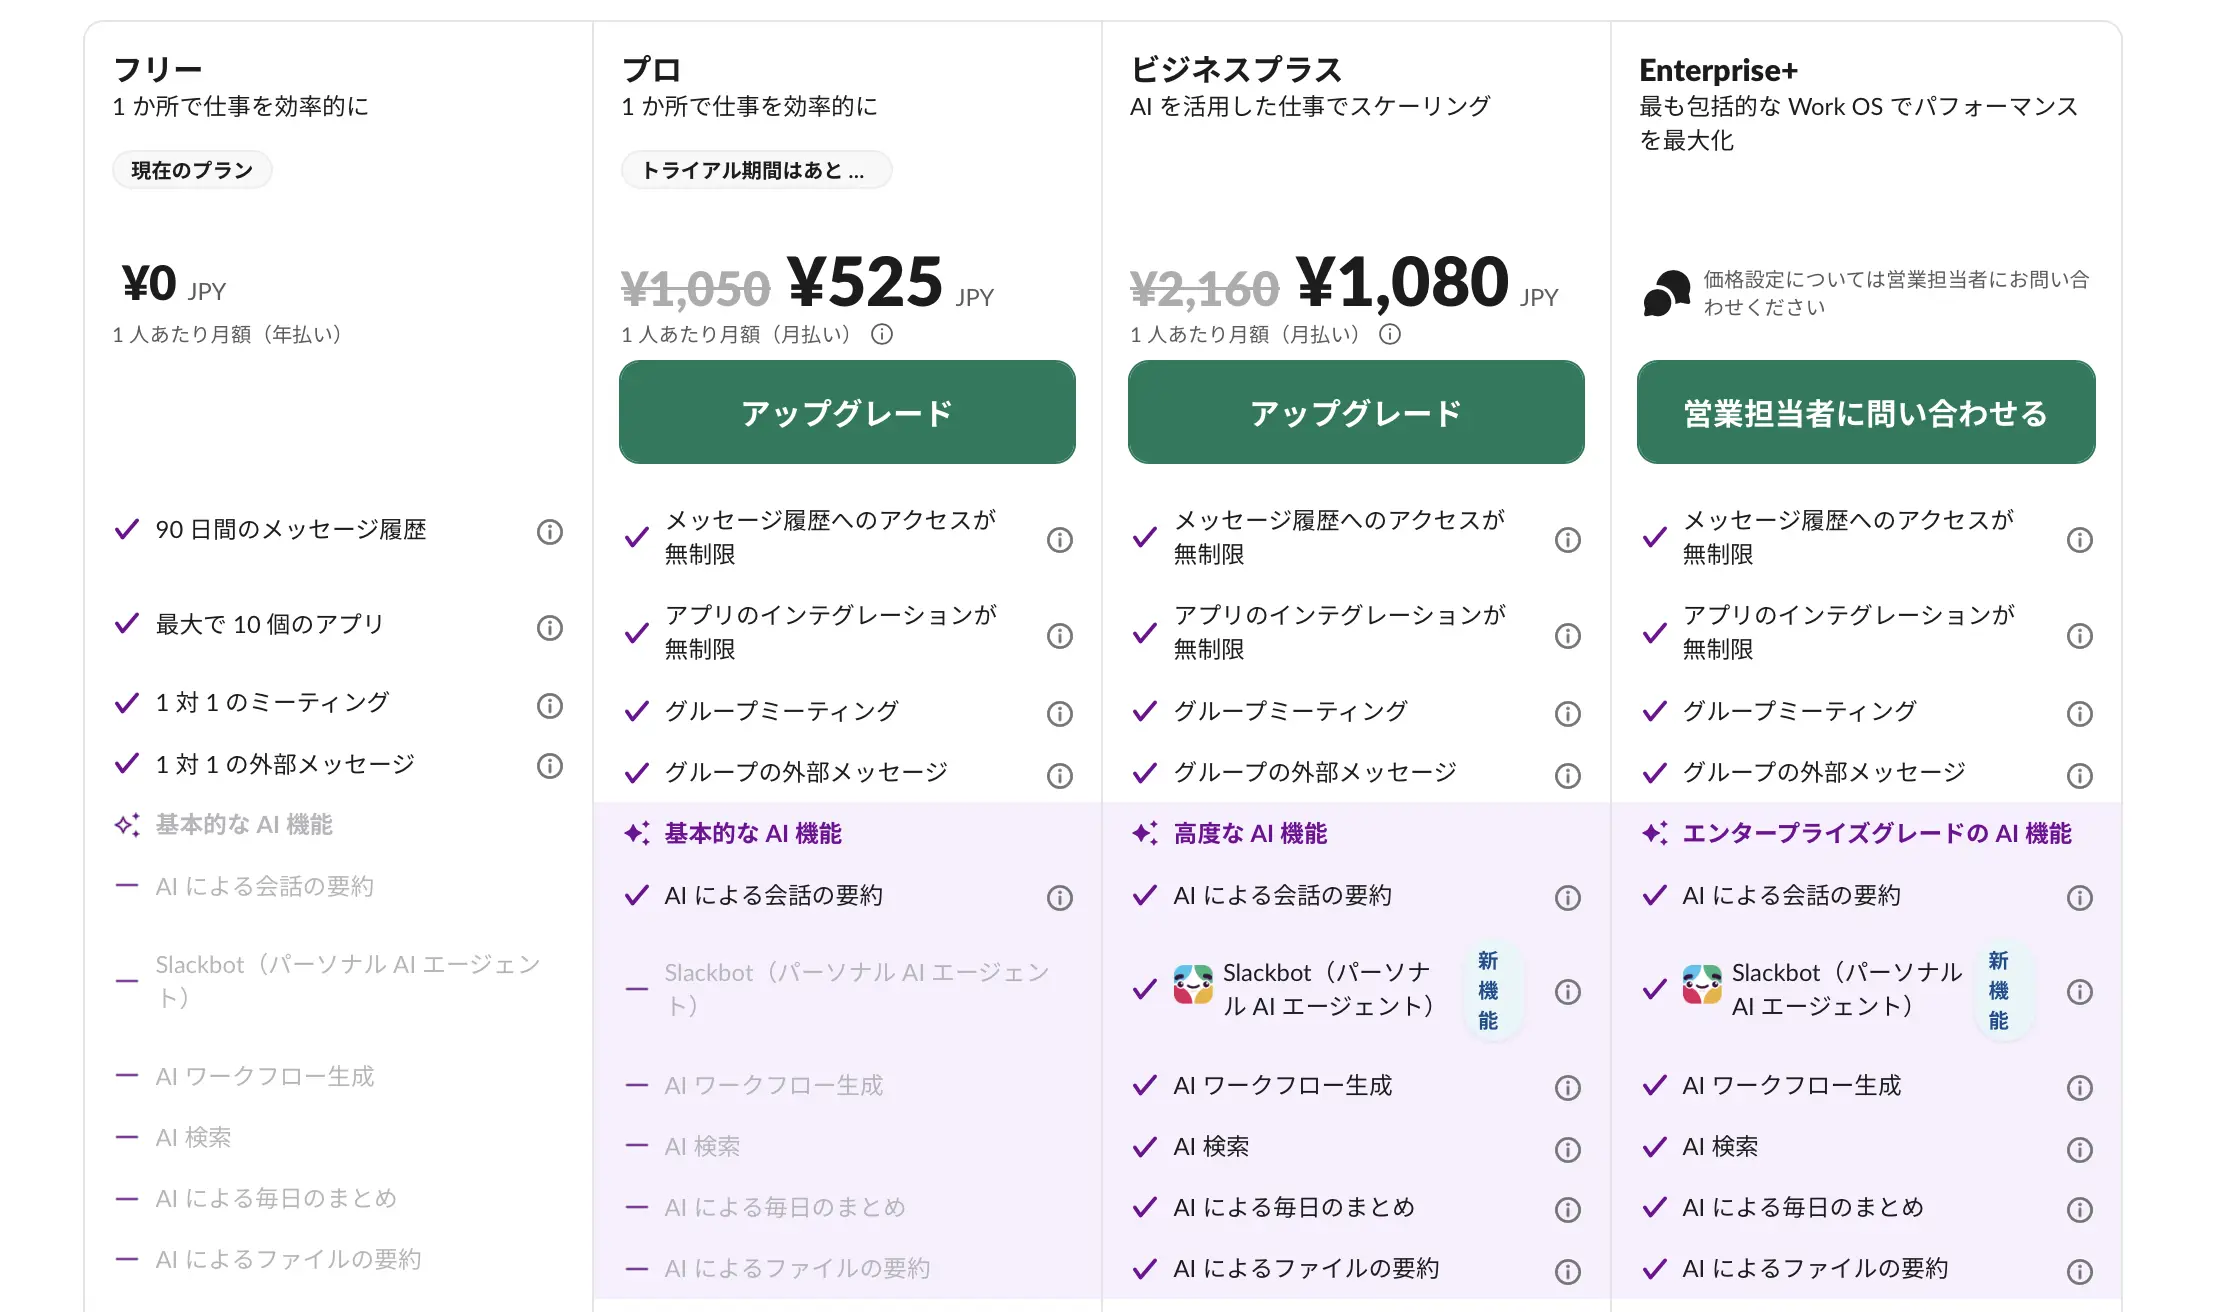The height and width of the screenshot is (1312, 2222).
Task: Click info for Enterprise+ グループミーティング
Action: [x=2080, y=714]
